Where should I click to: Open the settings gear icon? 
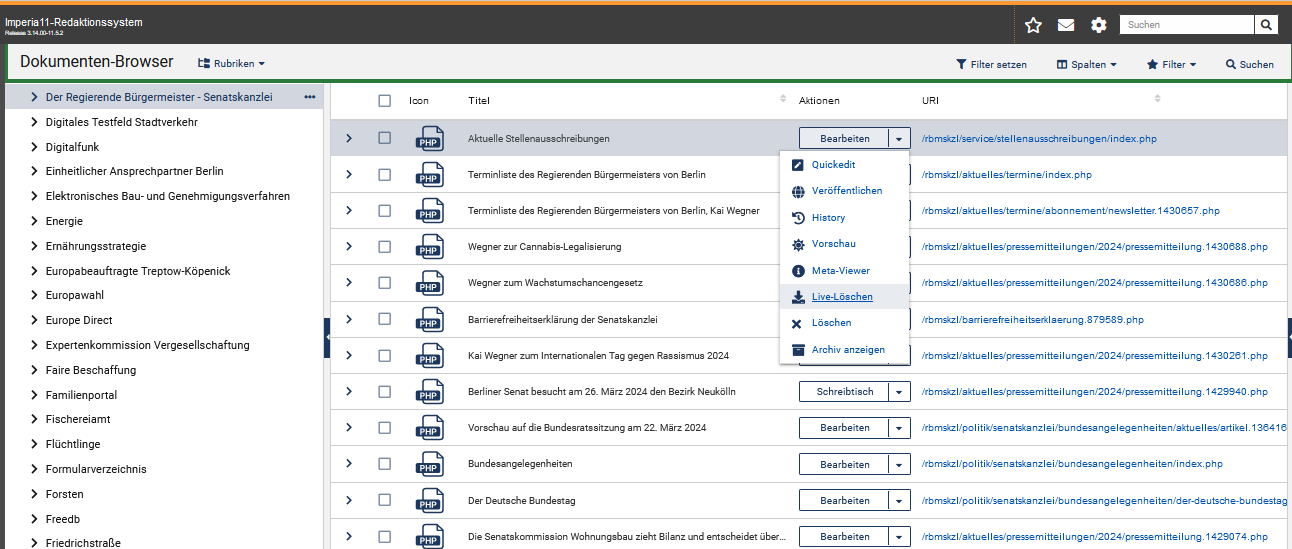click(1099, 25)
